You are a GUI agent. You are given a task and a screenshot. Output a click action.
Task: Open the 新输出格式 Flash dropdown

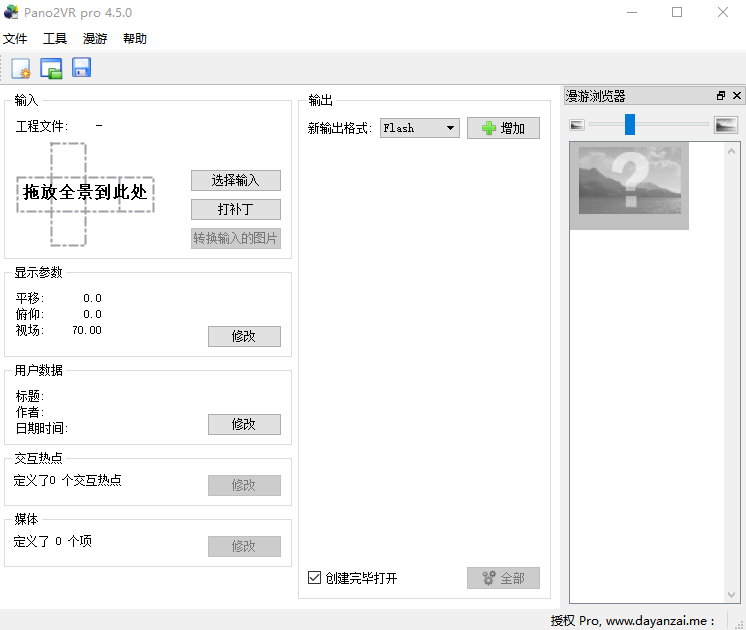[x=419, y=128]
